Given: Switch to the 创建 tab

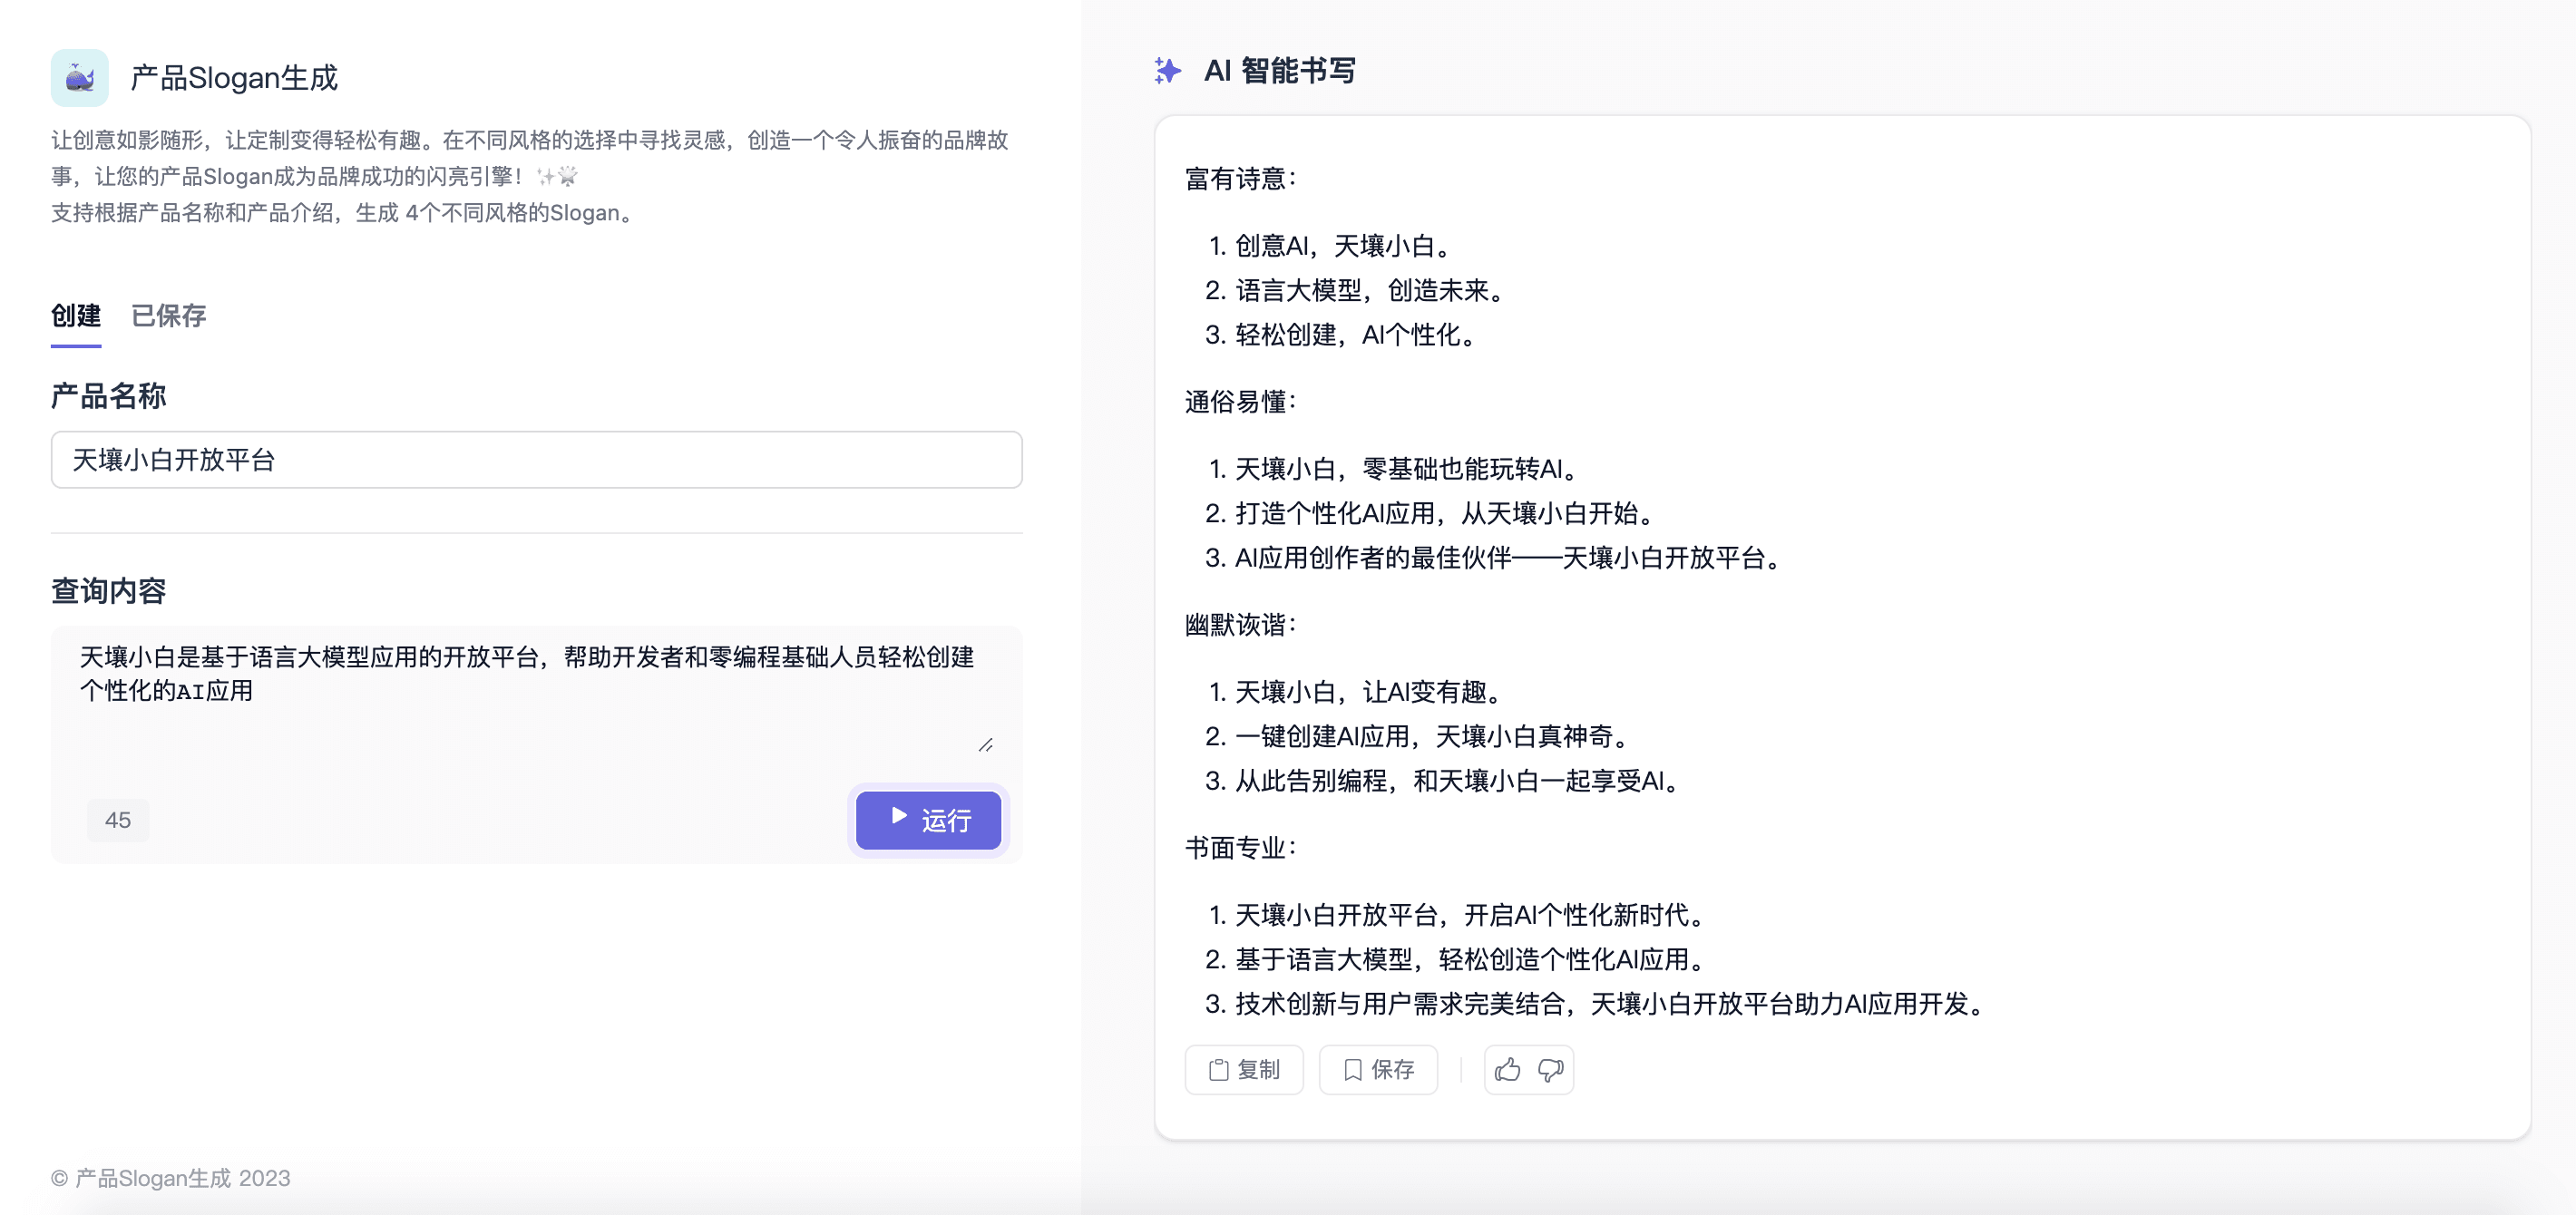Looking at the screenshot, I should 76,316.
